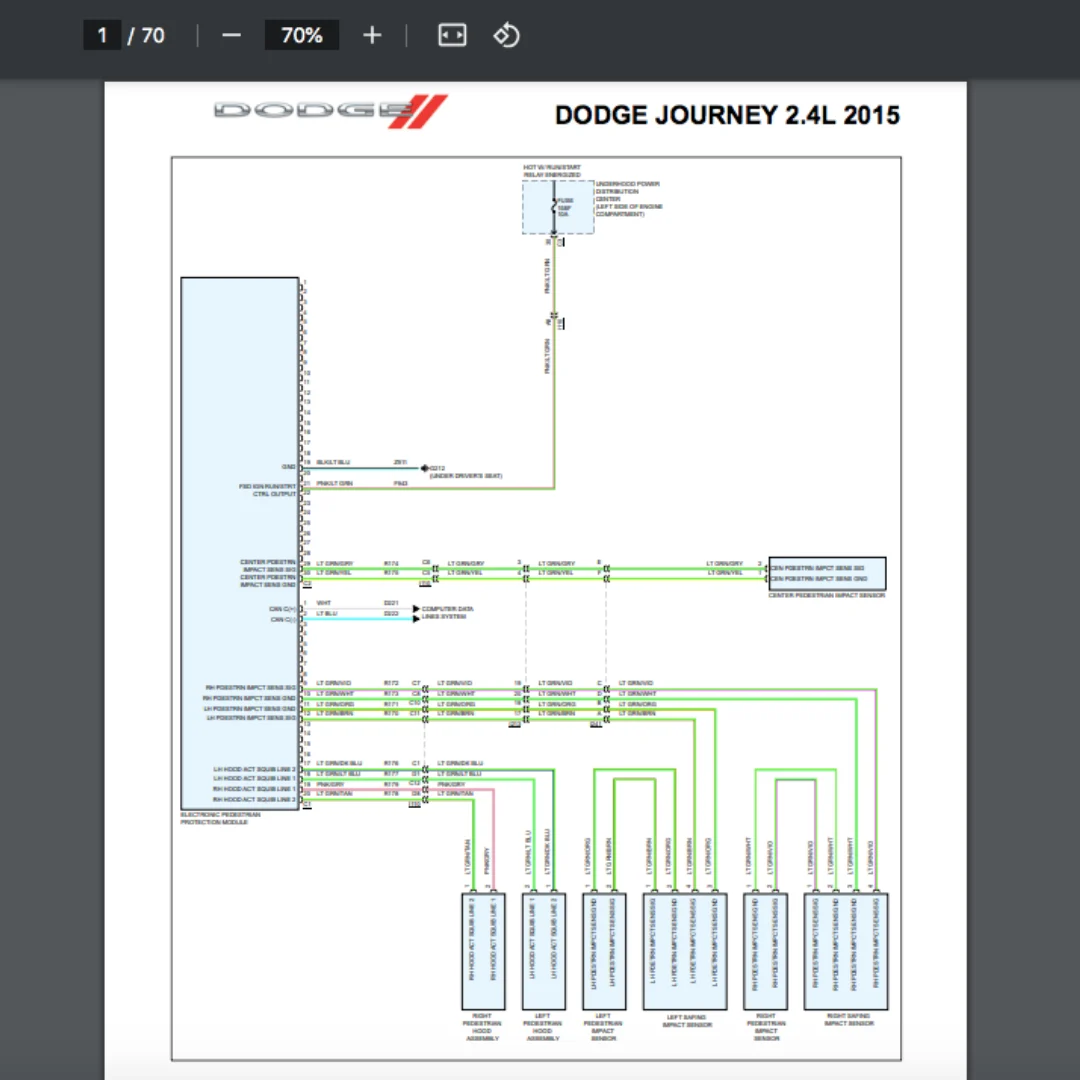
Task: Click the Left Safing Impact Sensor box
Action: [685, 951]
